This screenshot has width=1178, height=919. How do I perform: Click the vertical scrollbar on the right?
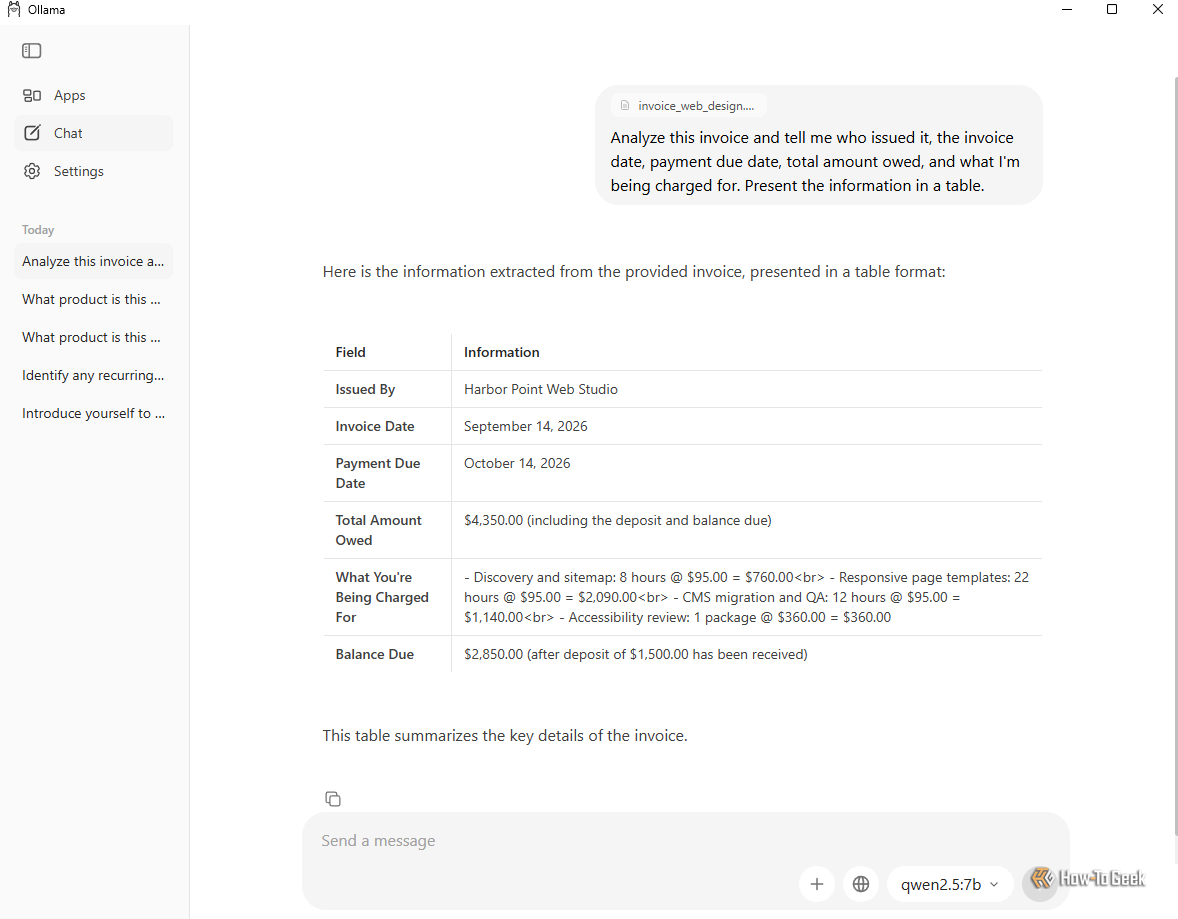click(x=1175, y=458)
